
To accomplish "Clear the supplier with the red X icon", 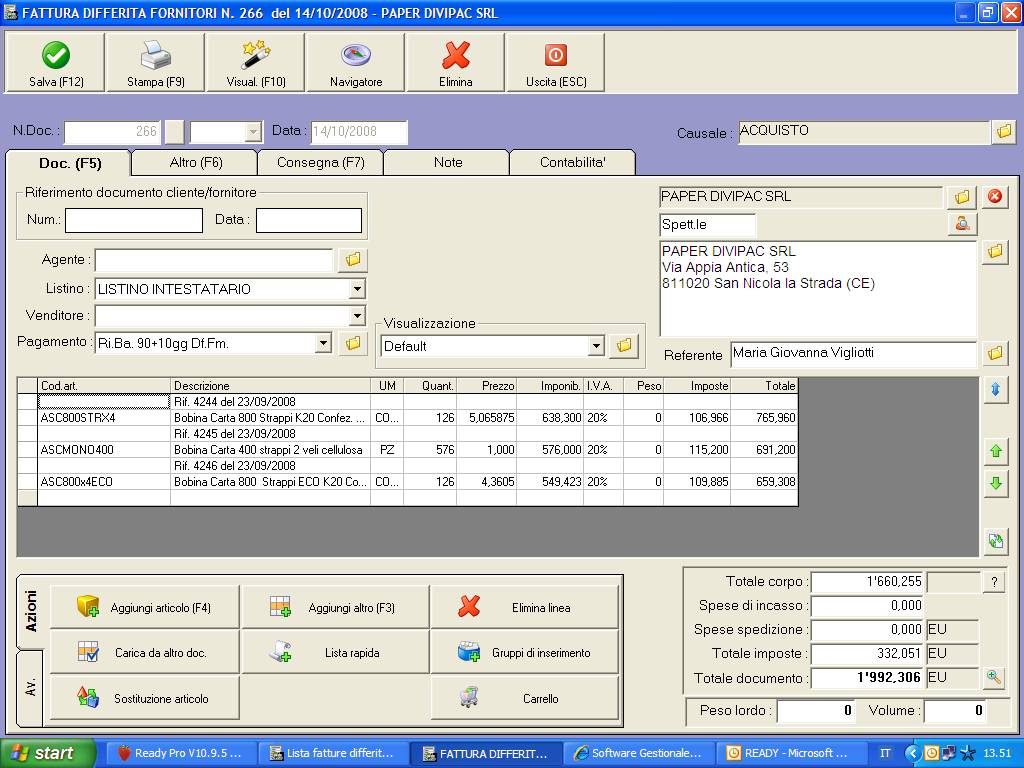I will (x=995, y=196).
